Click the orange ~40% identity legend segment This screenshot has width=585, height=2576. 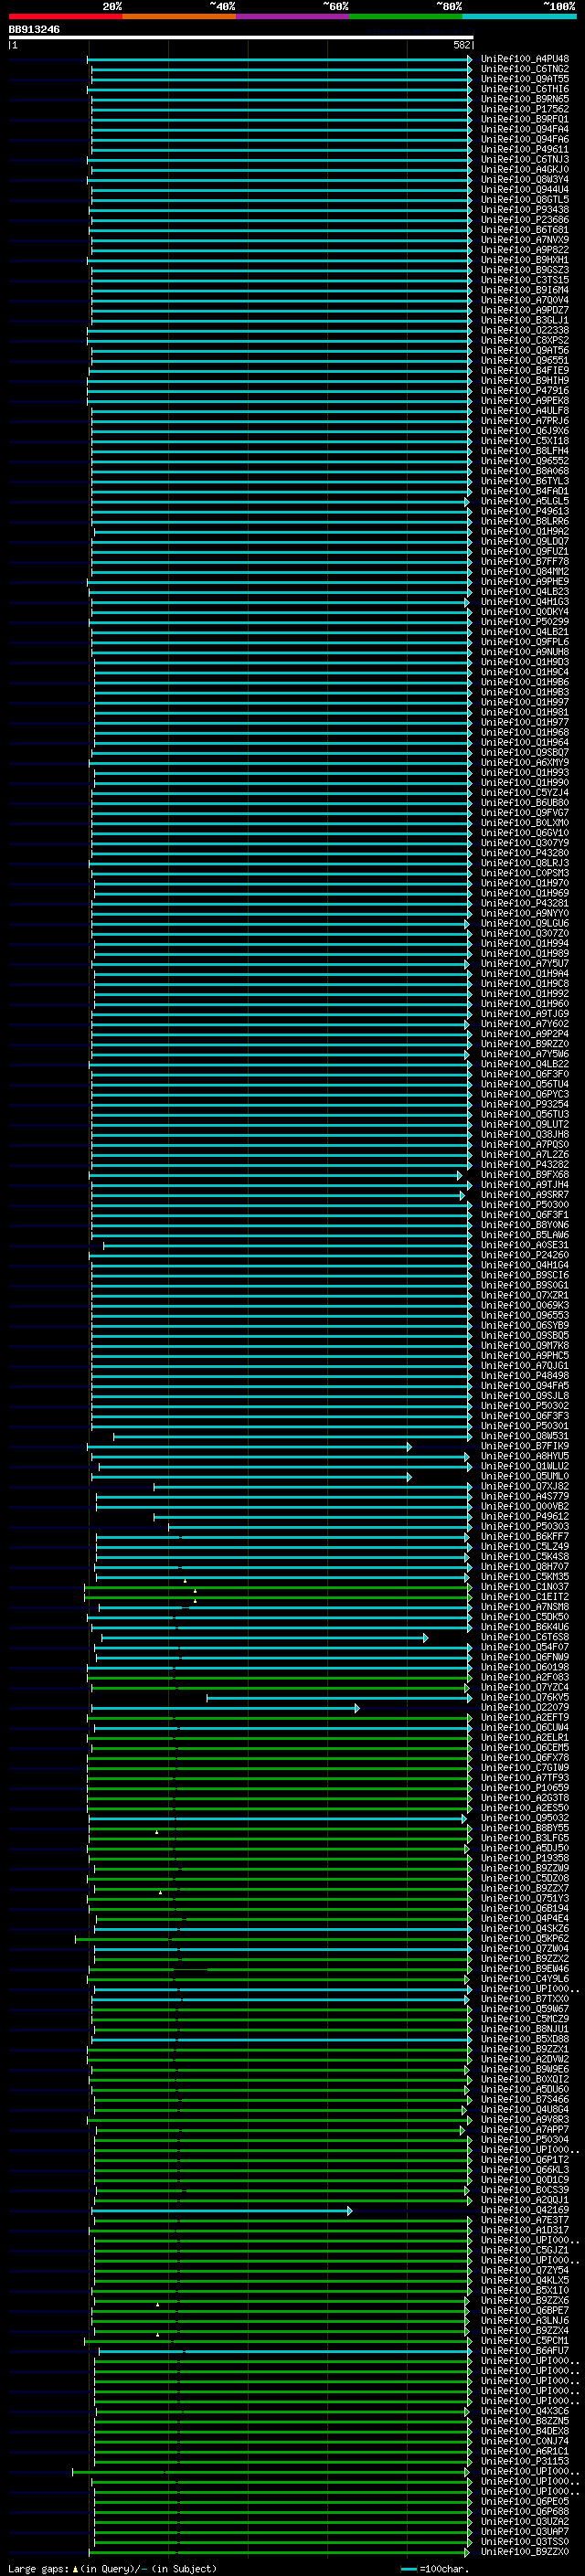tap(179, 16)
